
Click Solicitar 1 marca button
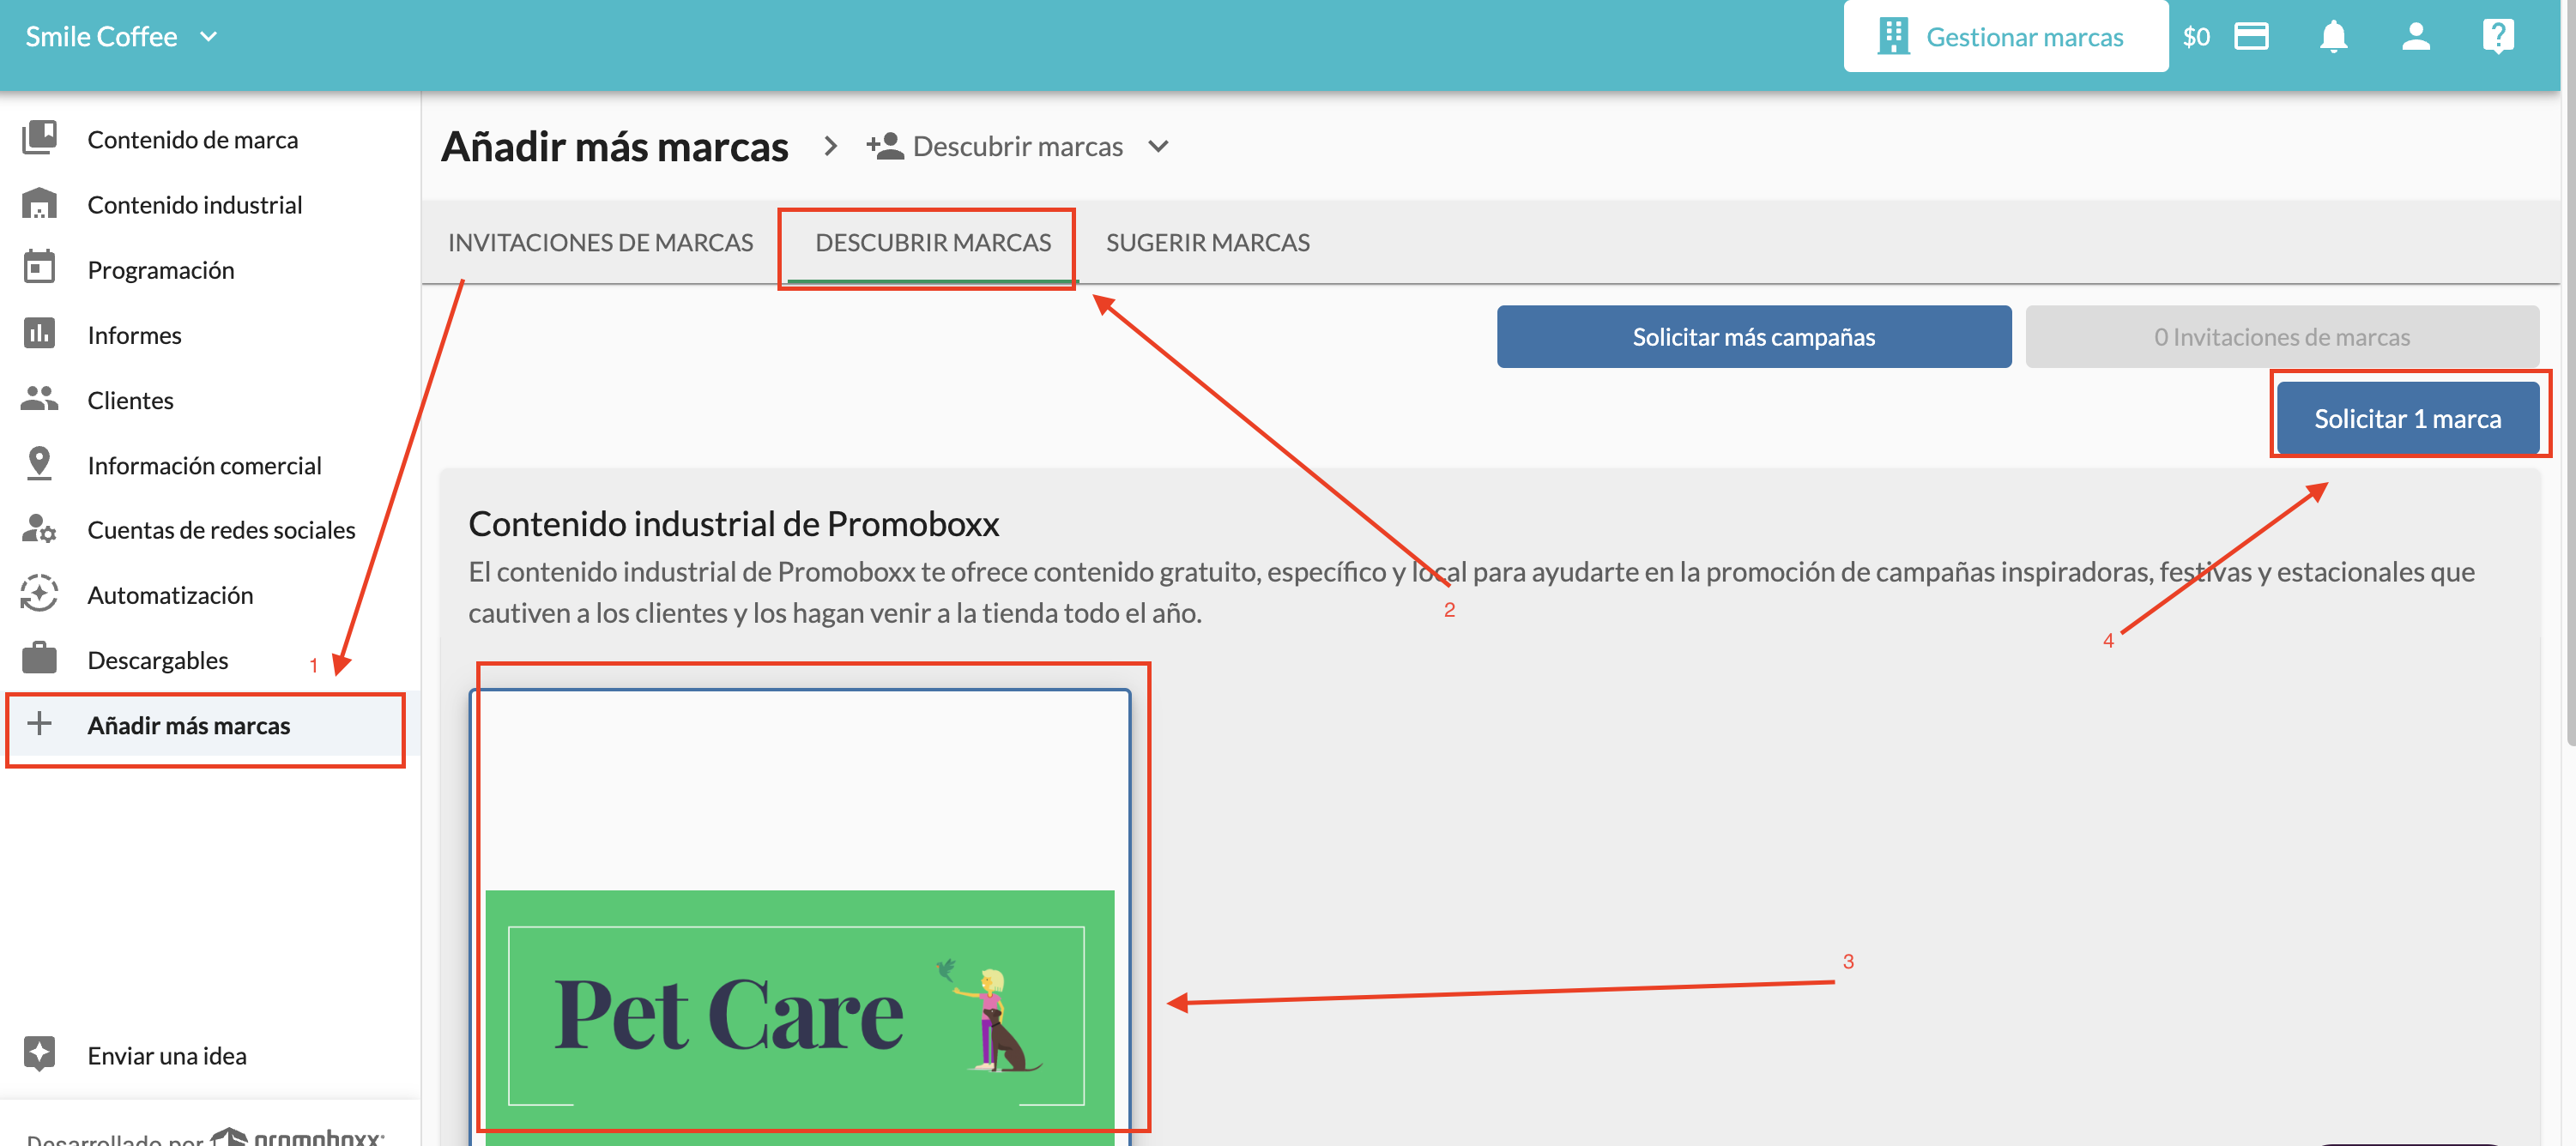tap(2407, 418)
